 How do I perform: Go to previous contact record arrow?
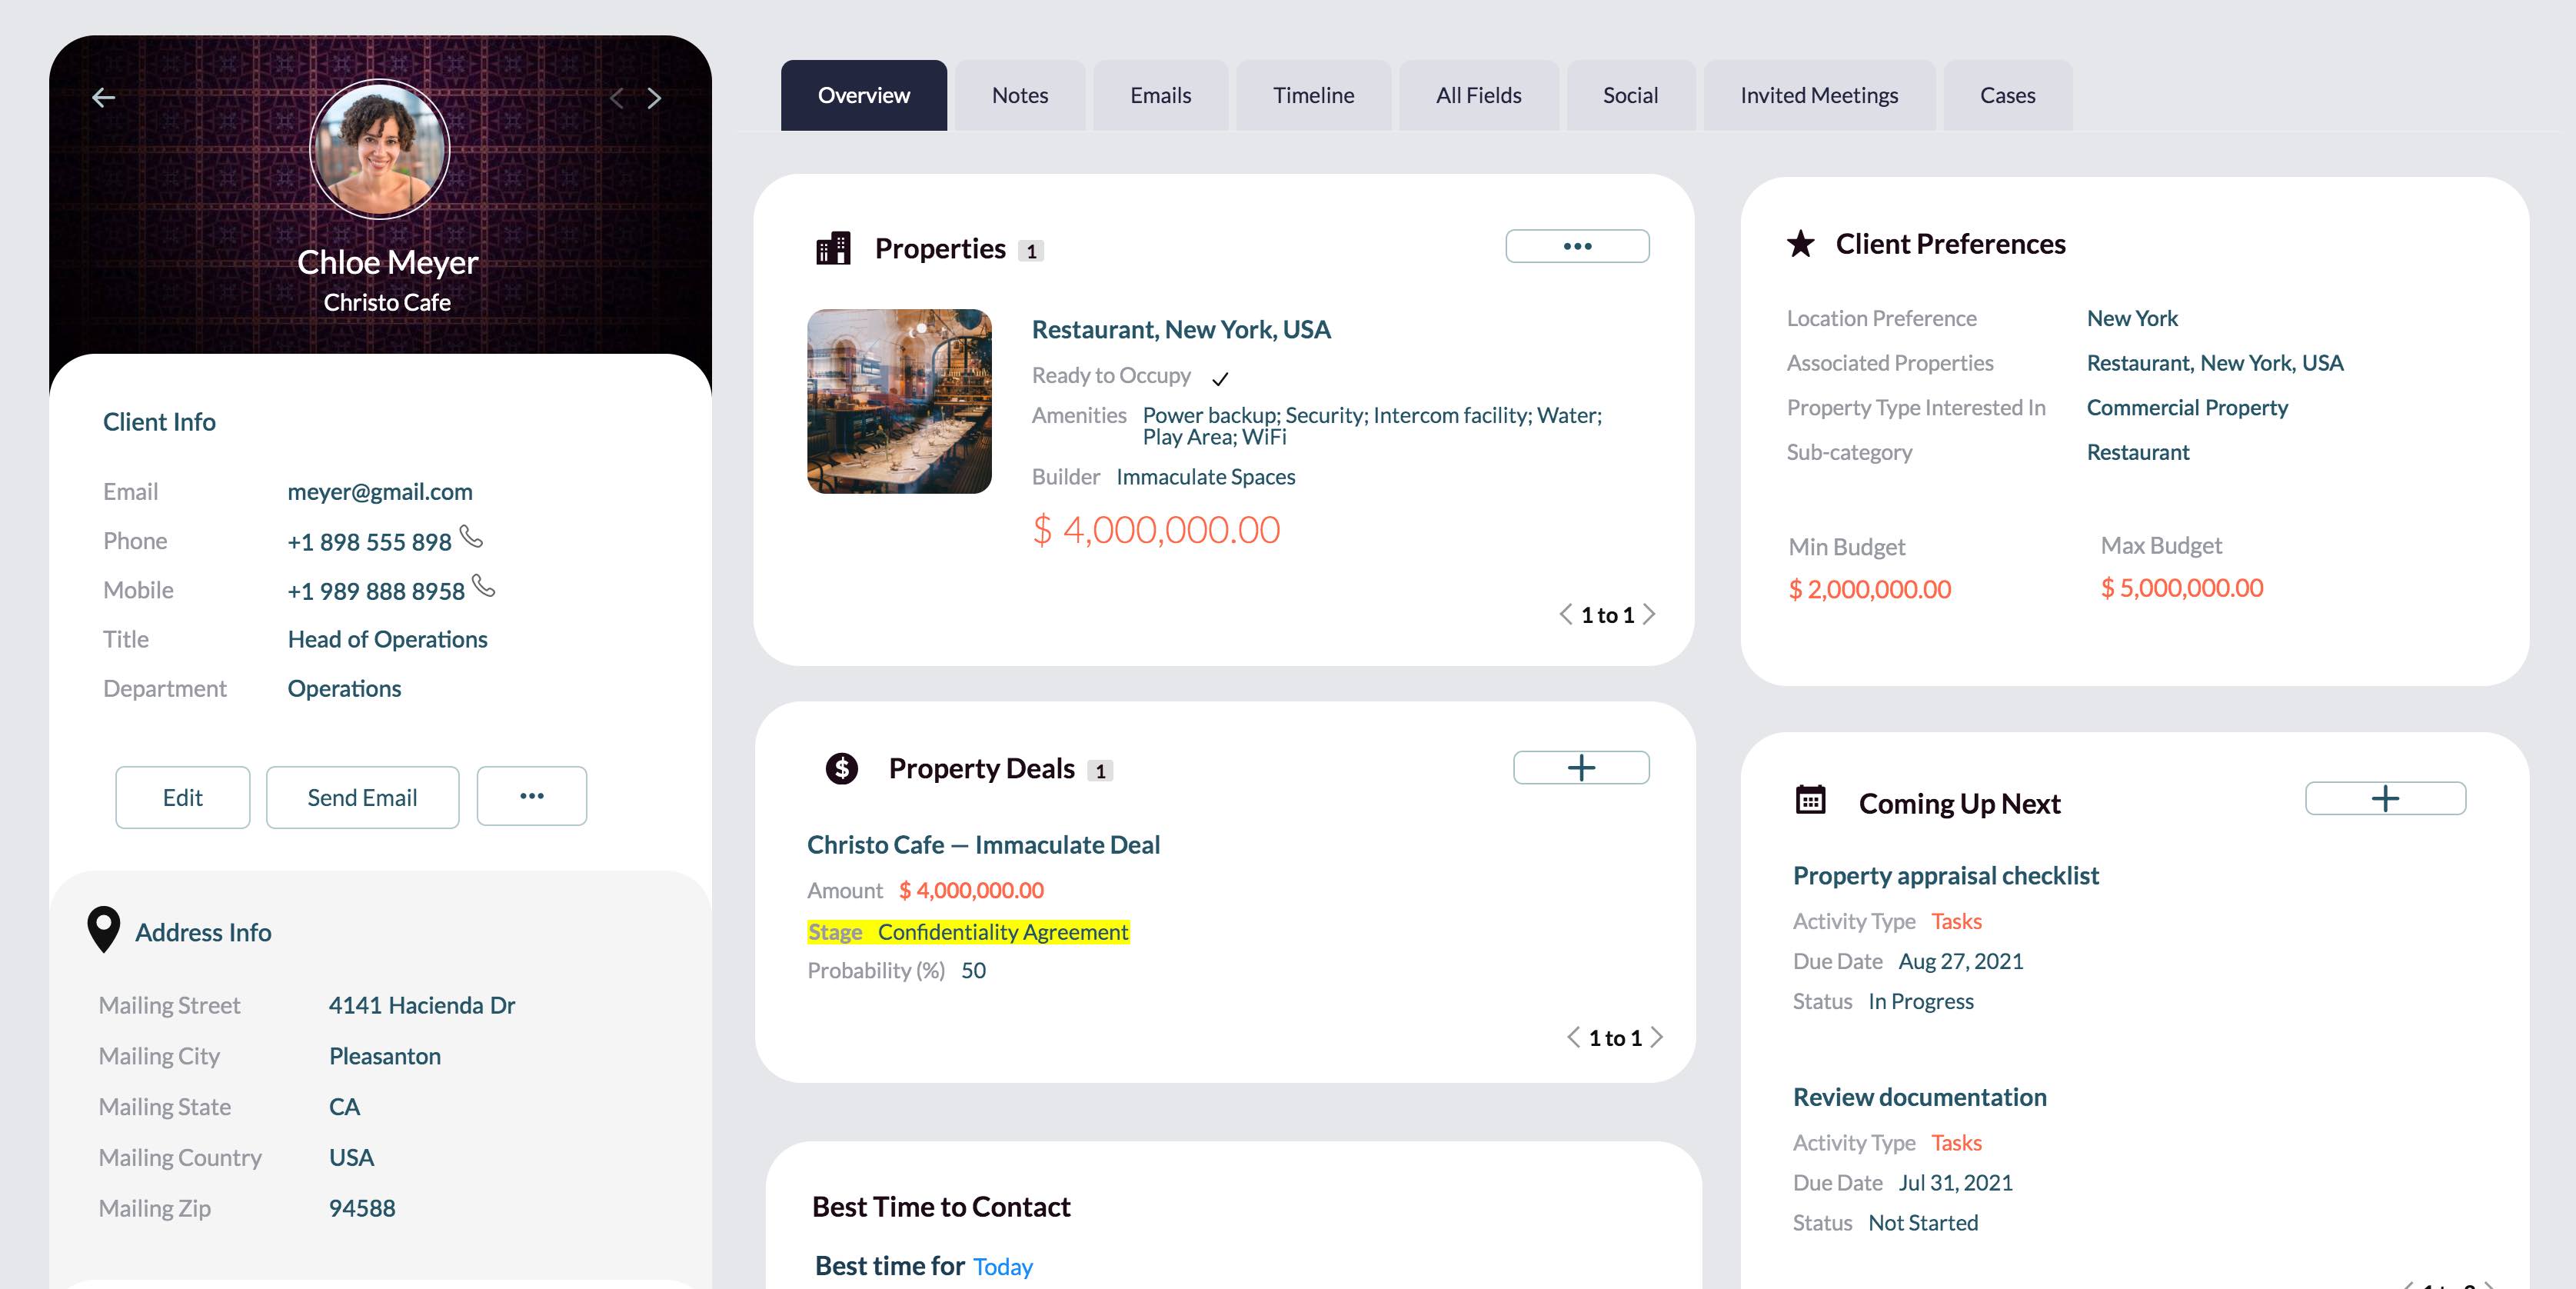[617, 98]
